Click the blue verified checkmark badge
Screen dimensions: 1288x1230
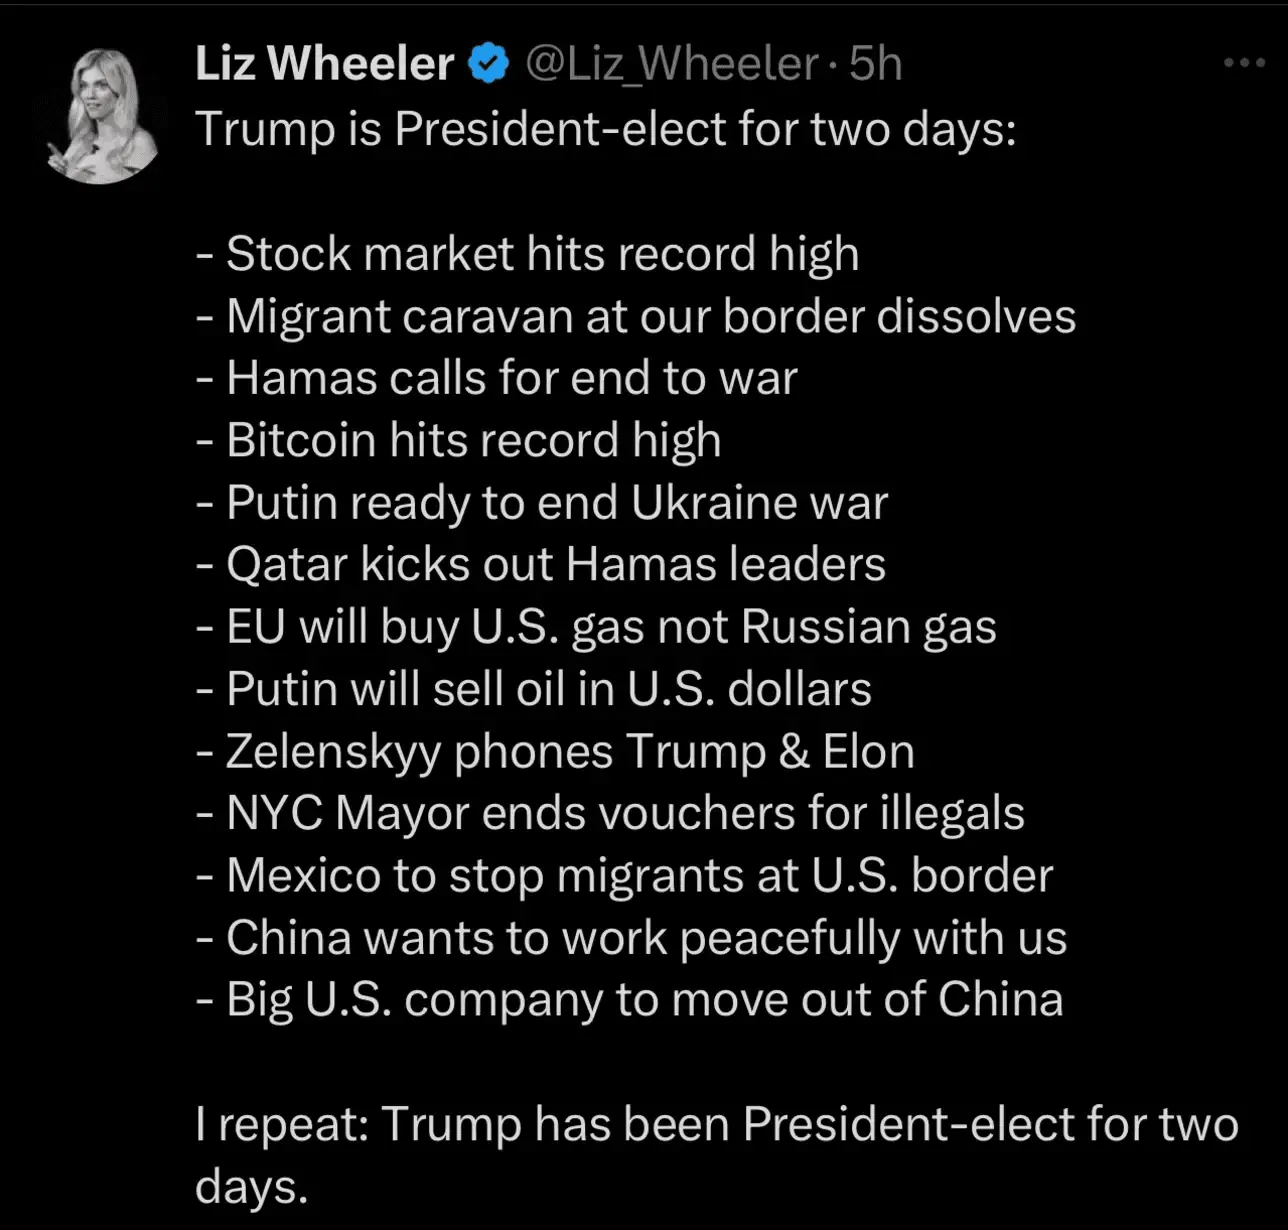click(x=489, y=64)
